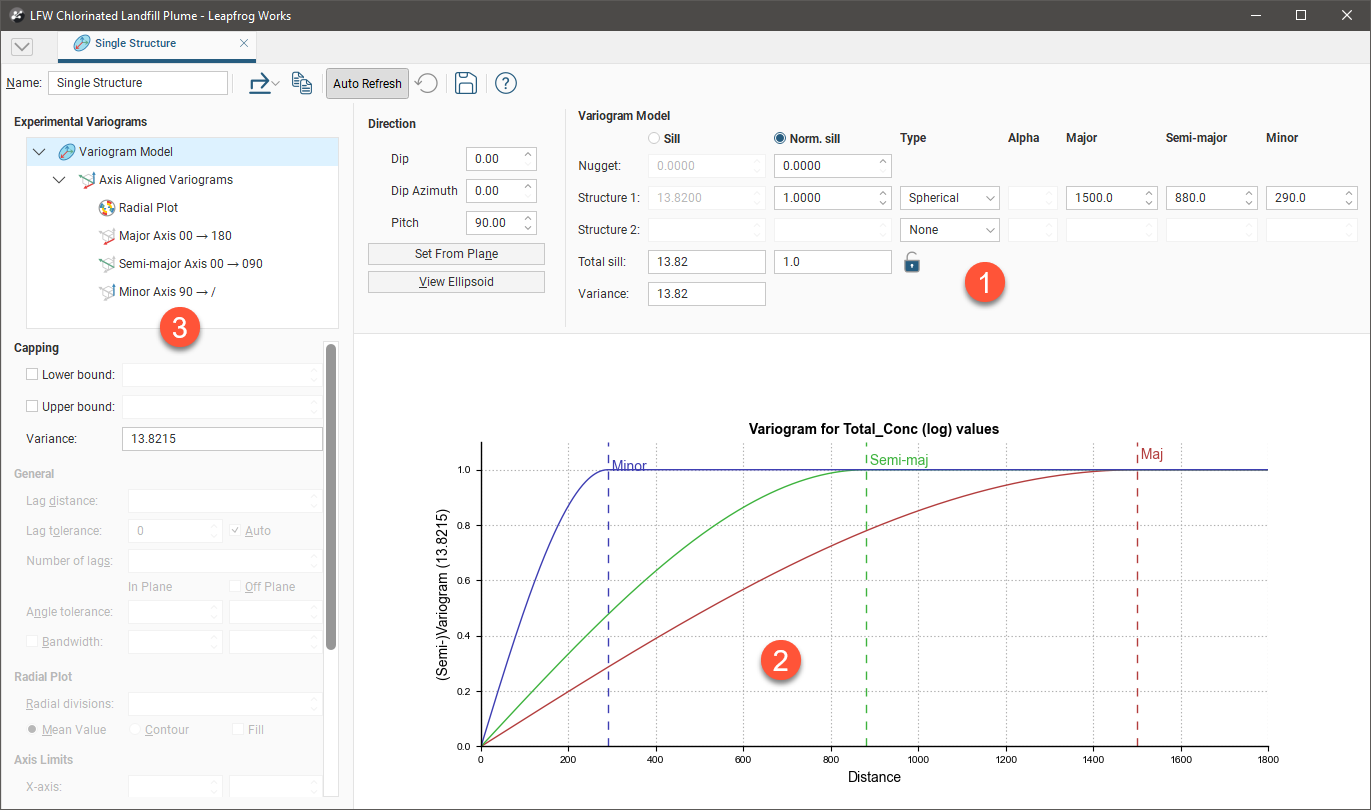Switch to the Single Structure tab
This screenshot has height=810, width=1371.
click(135, 44)
